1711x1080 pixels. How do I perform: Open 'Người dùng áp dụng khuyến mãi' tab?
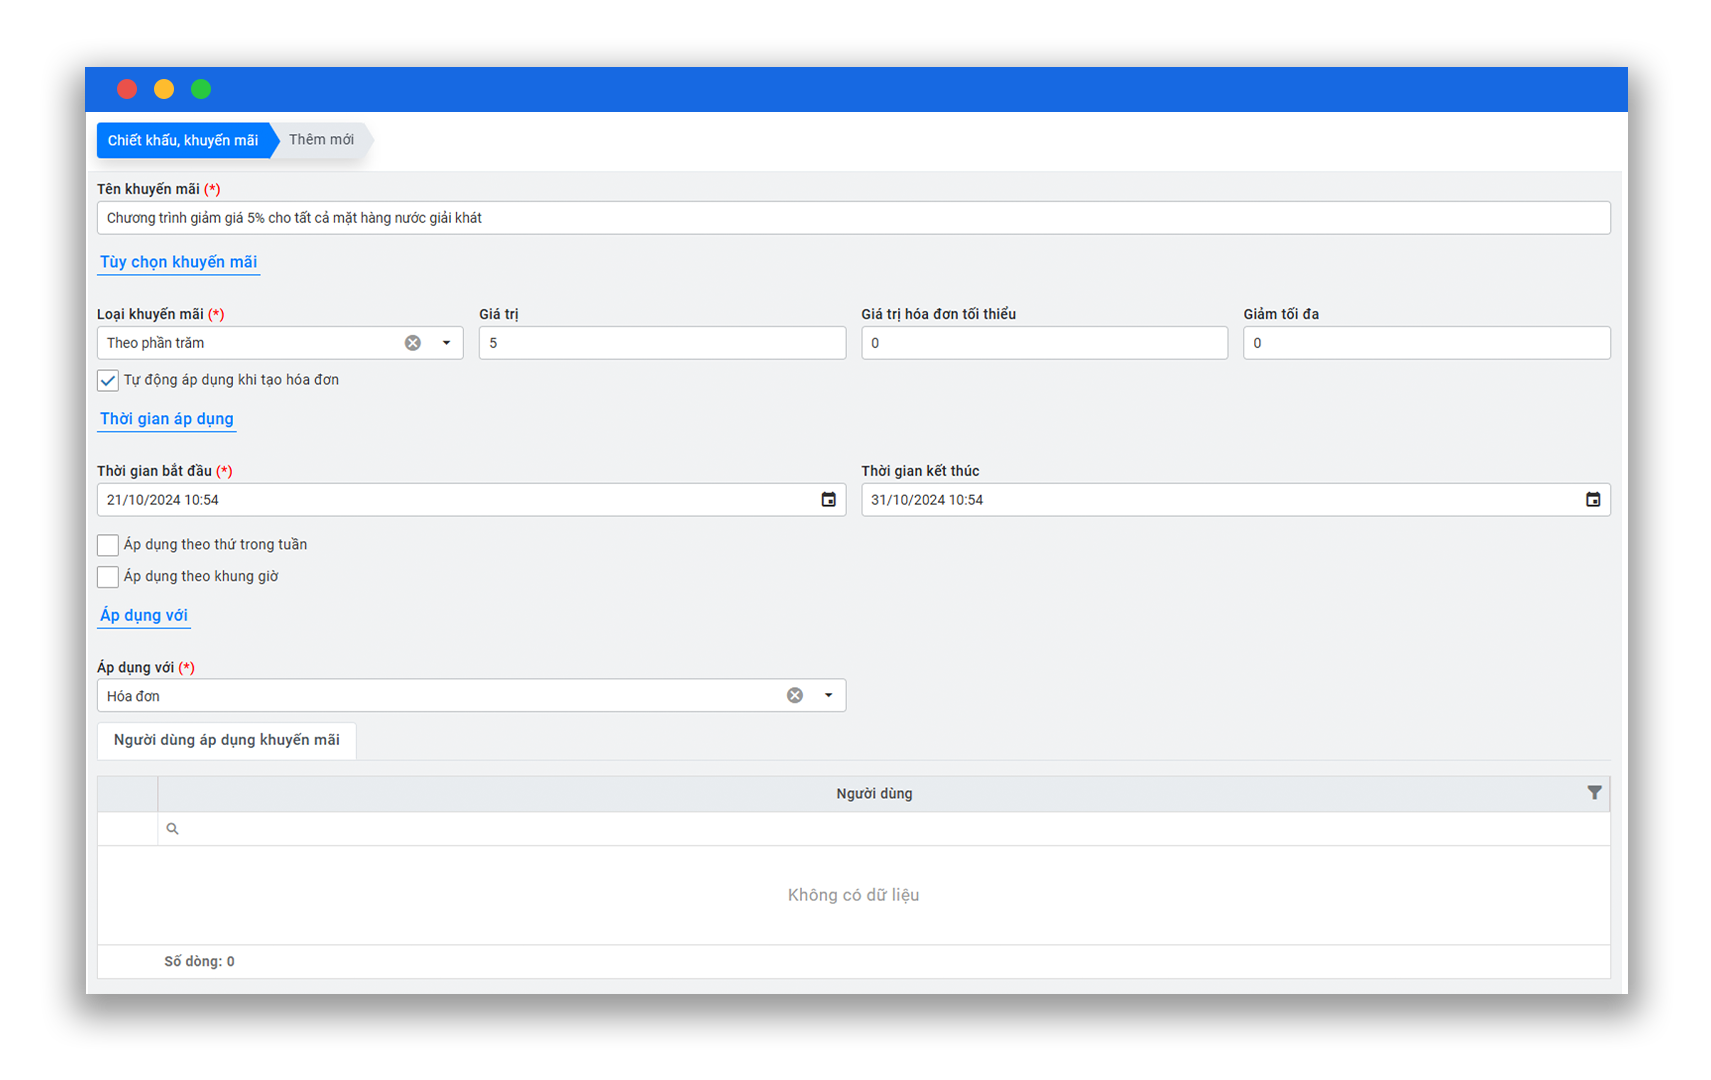[226, 740]
